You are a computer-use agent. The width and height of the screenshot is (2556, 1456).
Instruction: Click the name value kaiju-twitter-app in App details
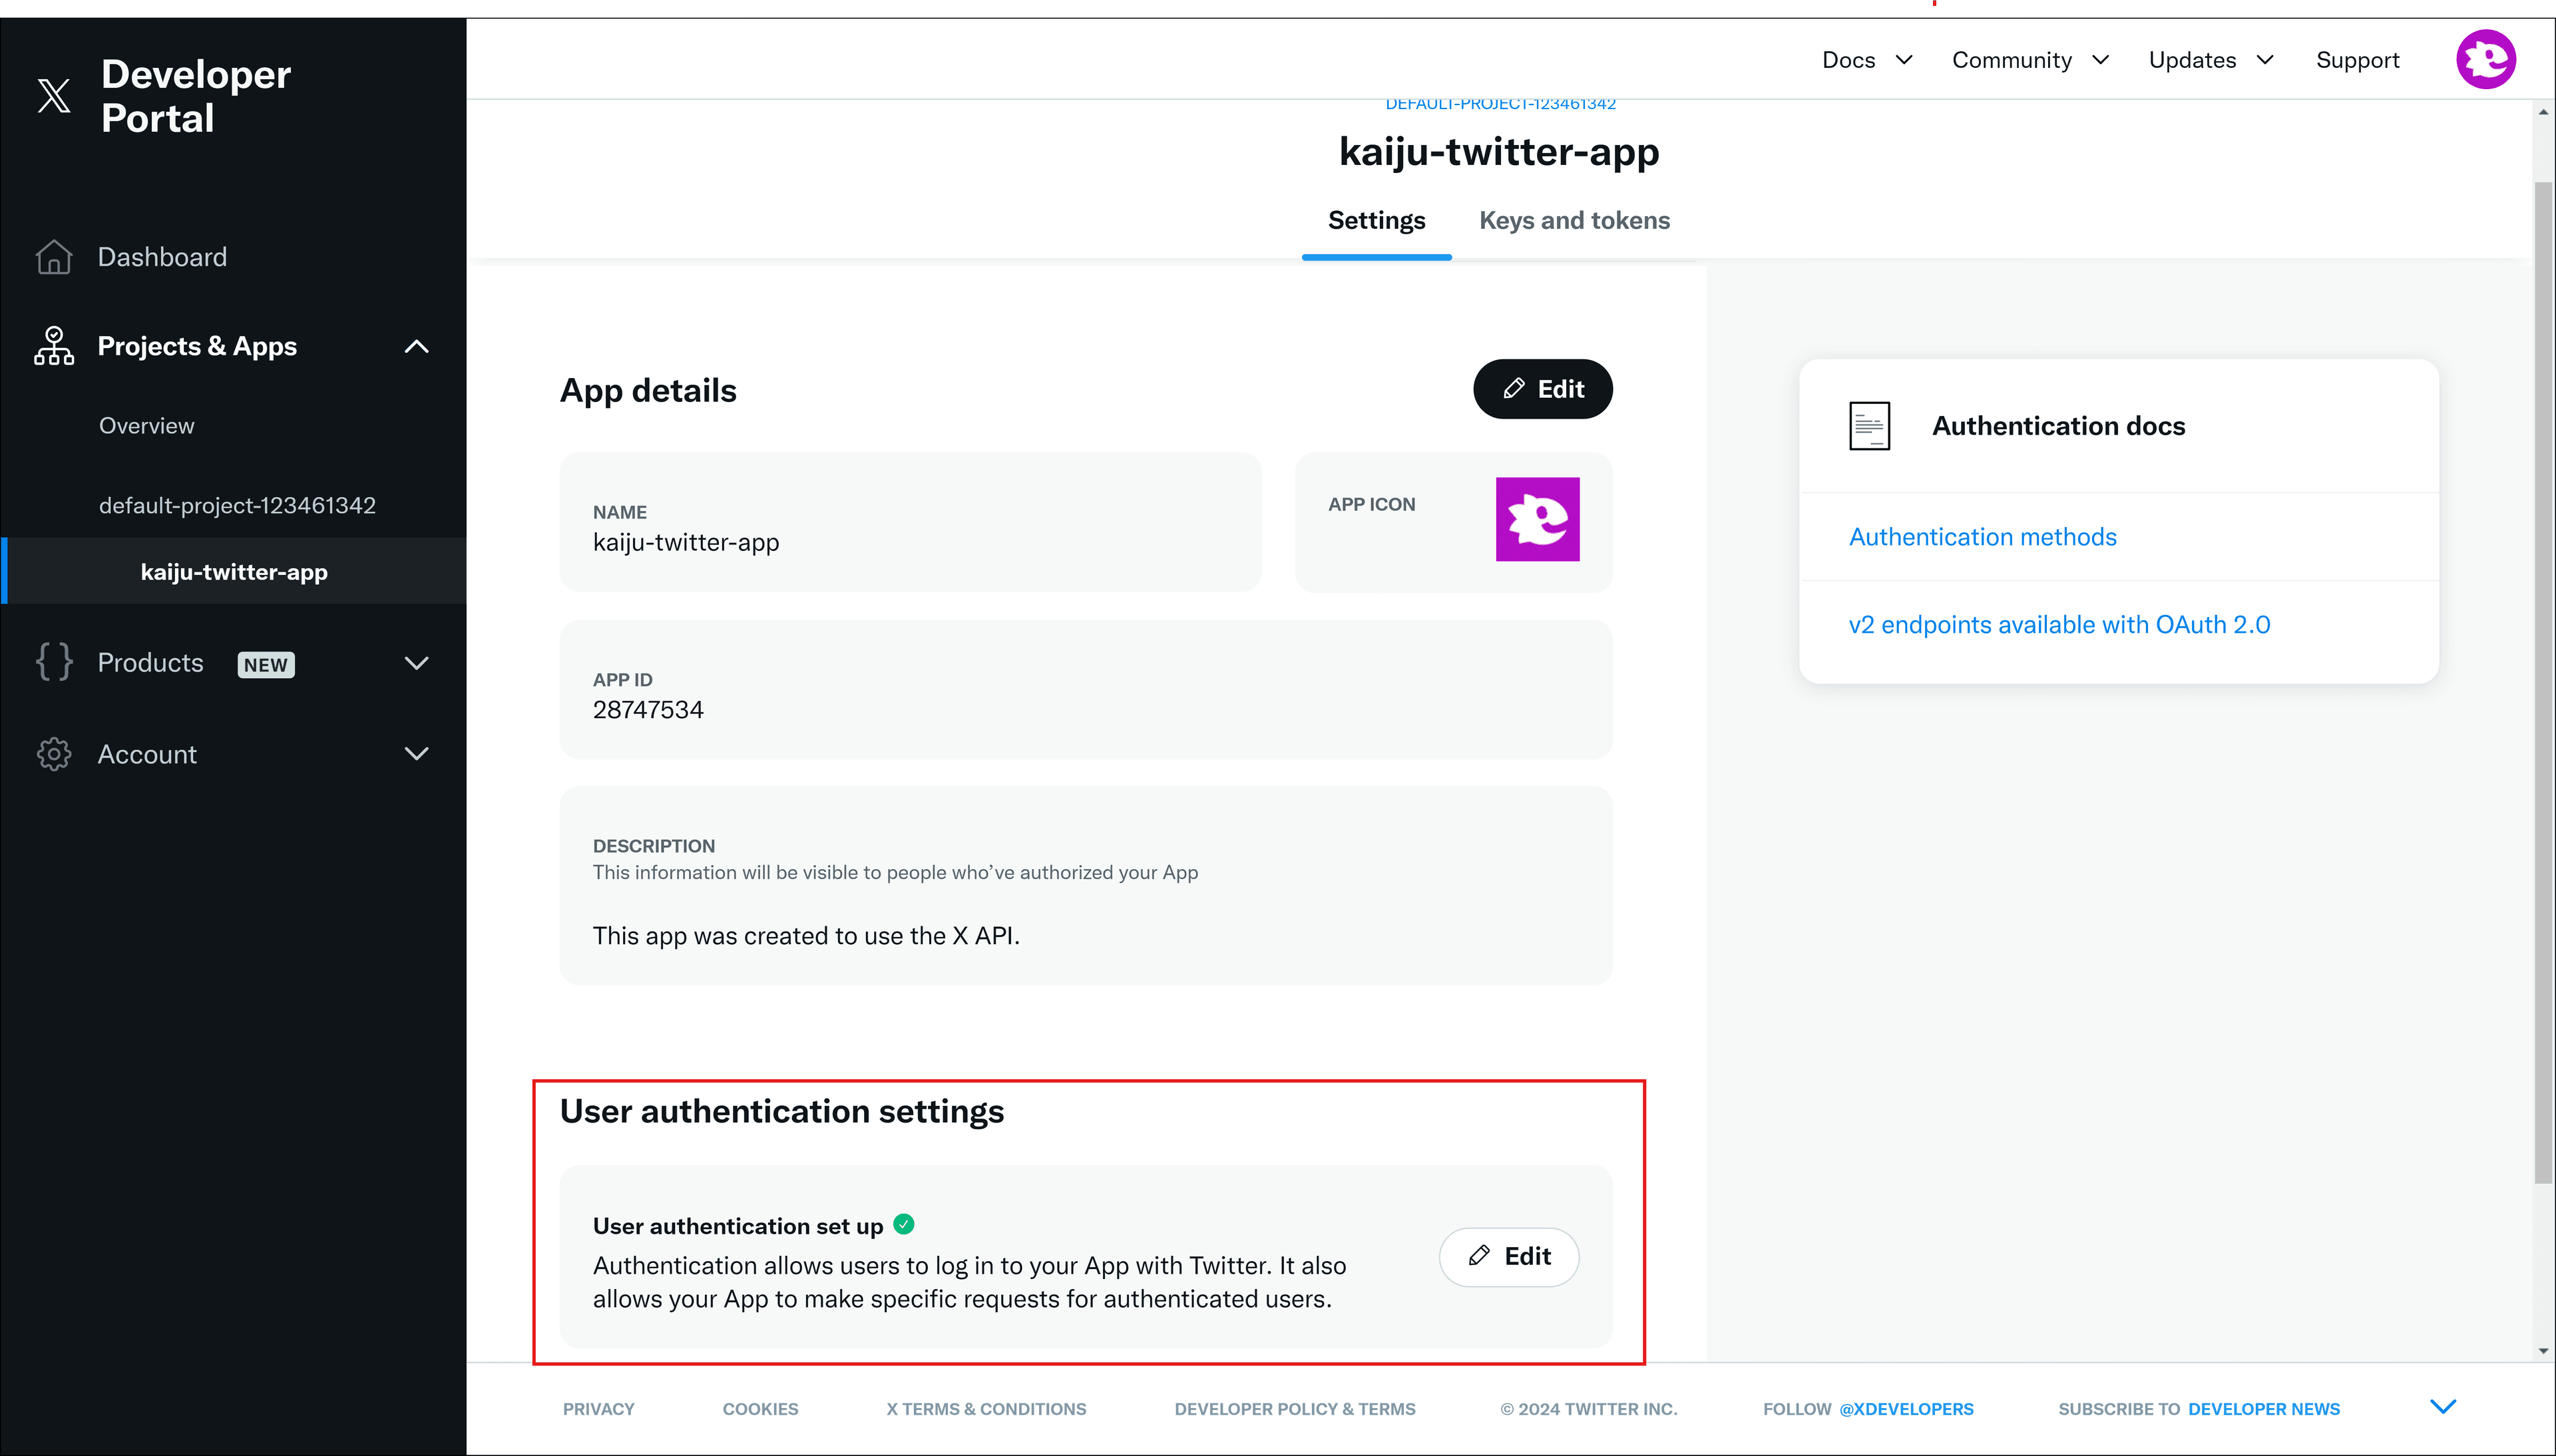point(686,542)
